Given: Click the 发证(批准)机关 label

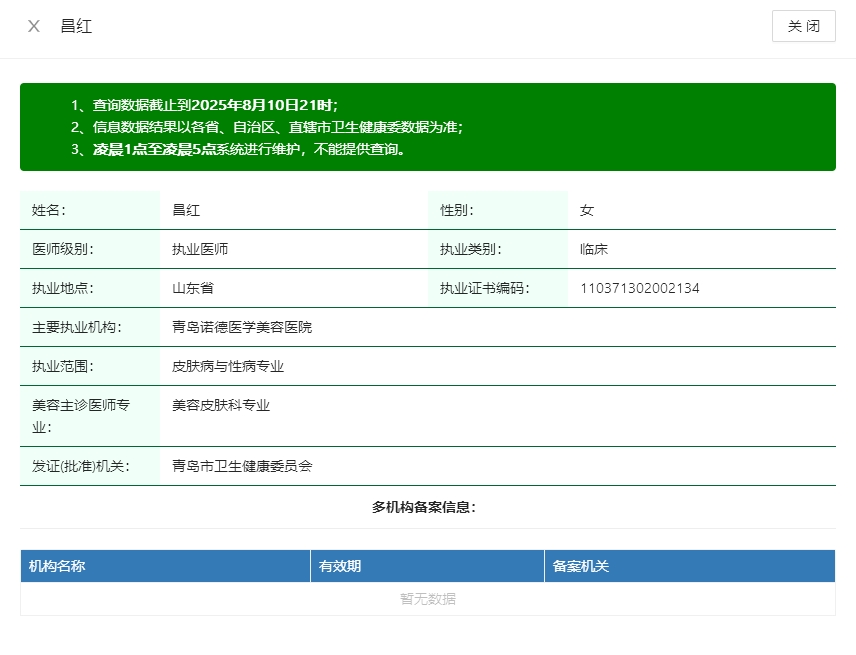Looking at the screenshot, I should 81,466.
